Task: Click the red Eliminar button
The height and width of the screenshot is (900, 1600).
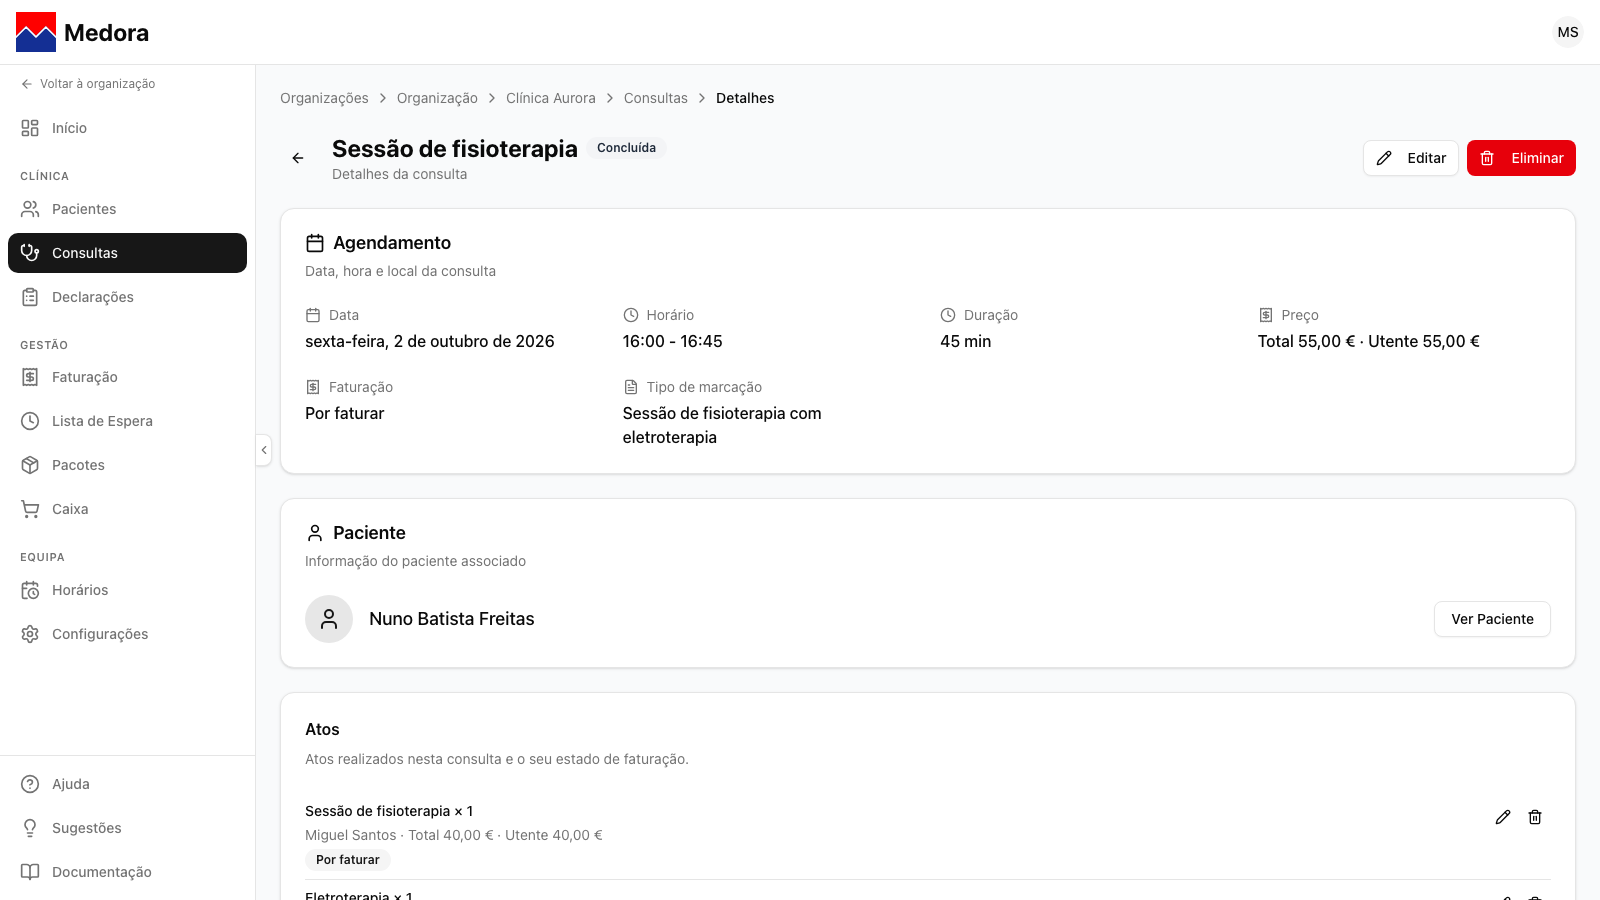Action: coord(1521,158)
